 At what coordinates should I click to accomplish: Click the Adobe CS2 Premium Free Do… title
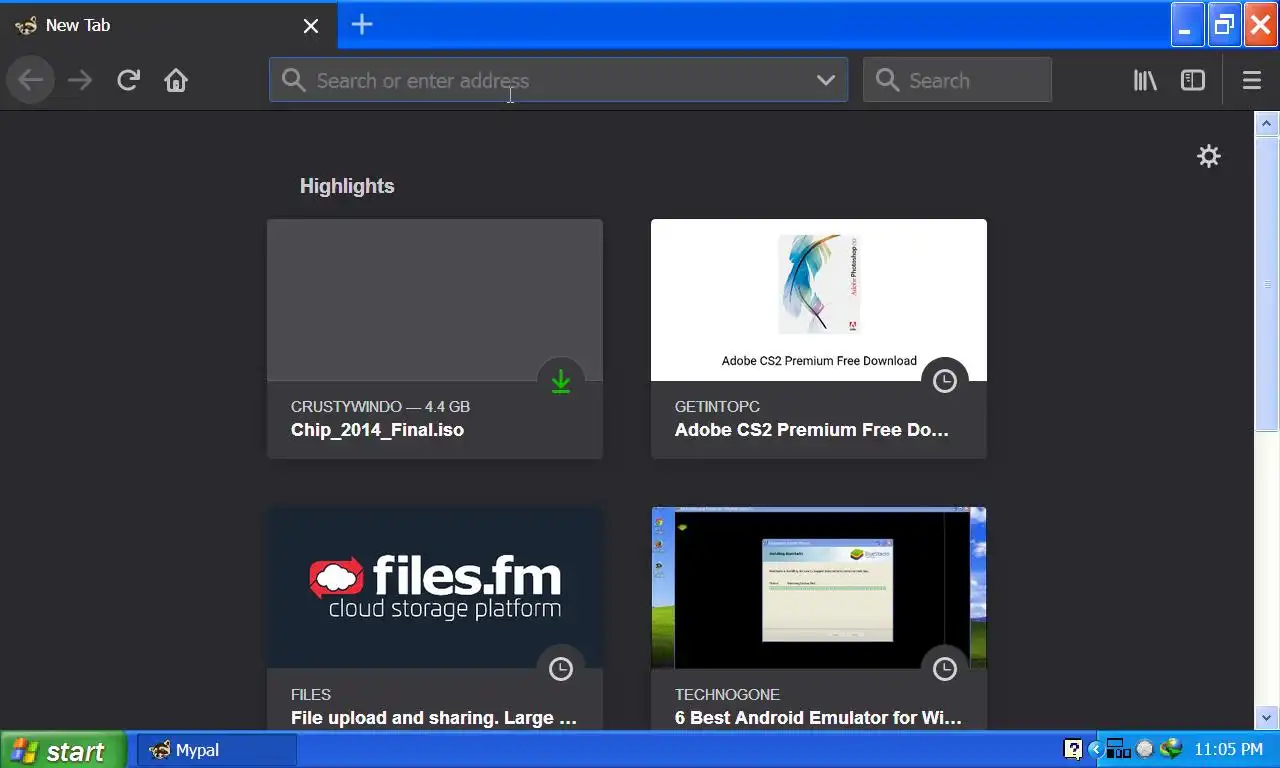click(x=812, y=430)
